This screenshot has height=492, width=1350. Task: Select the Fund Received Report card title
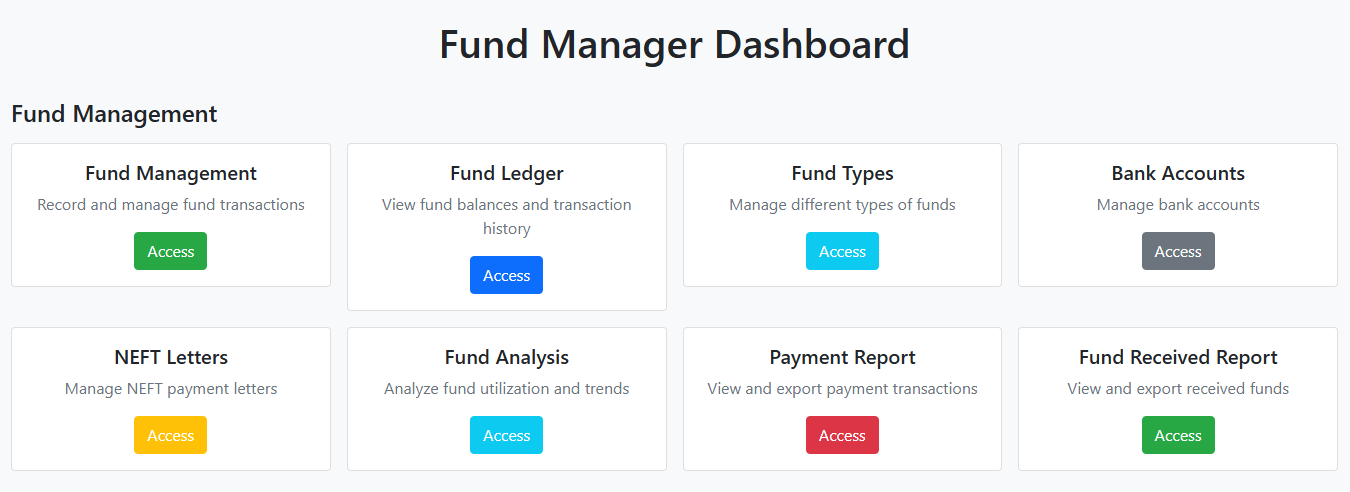click(x=1178, y=358)
